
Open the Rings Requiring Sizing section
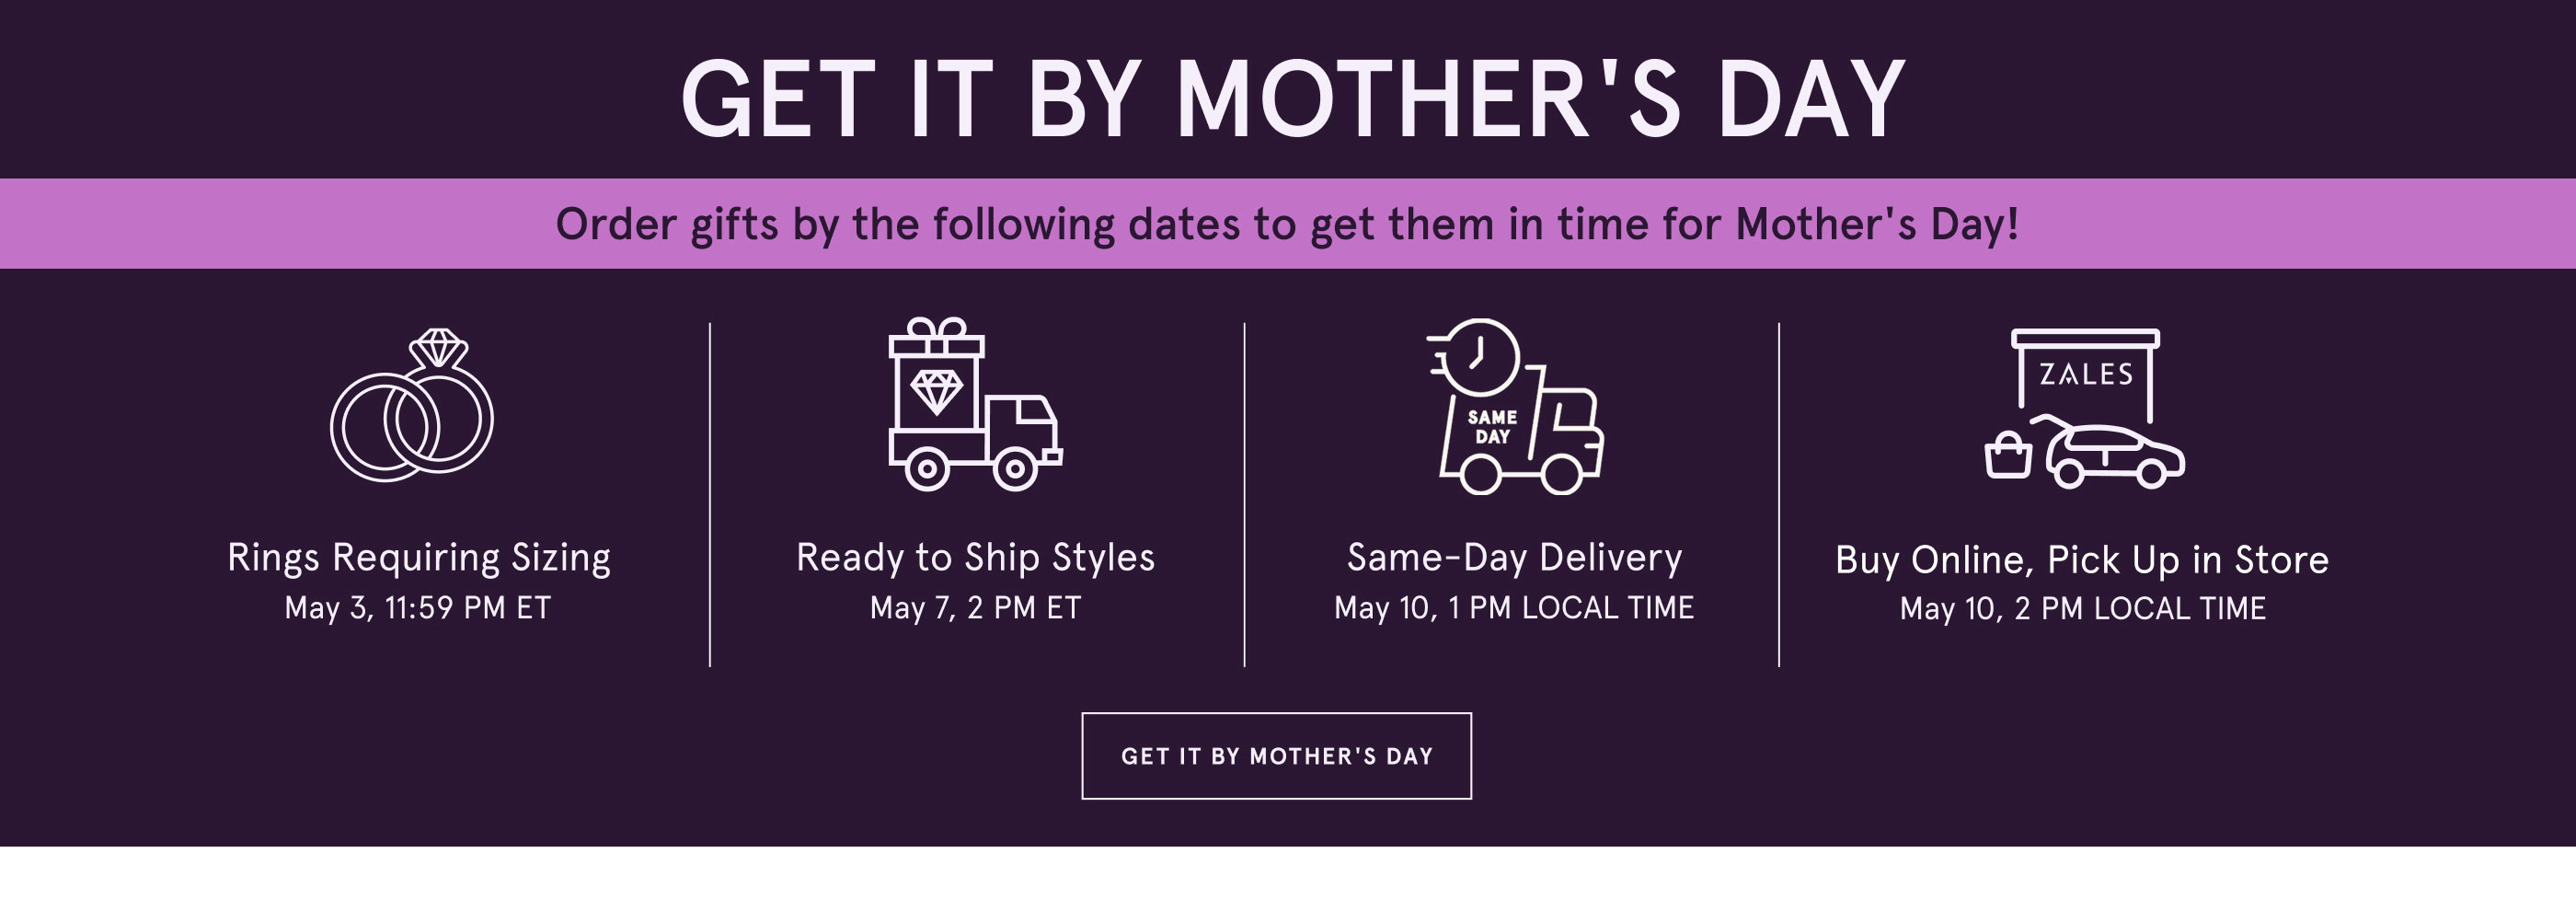tap(420, 561)
